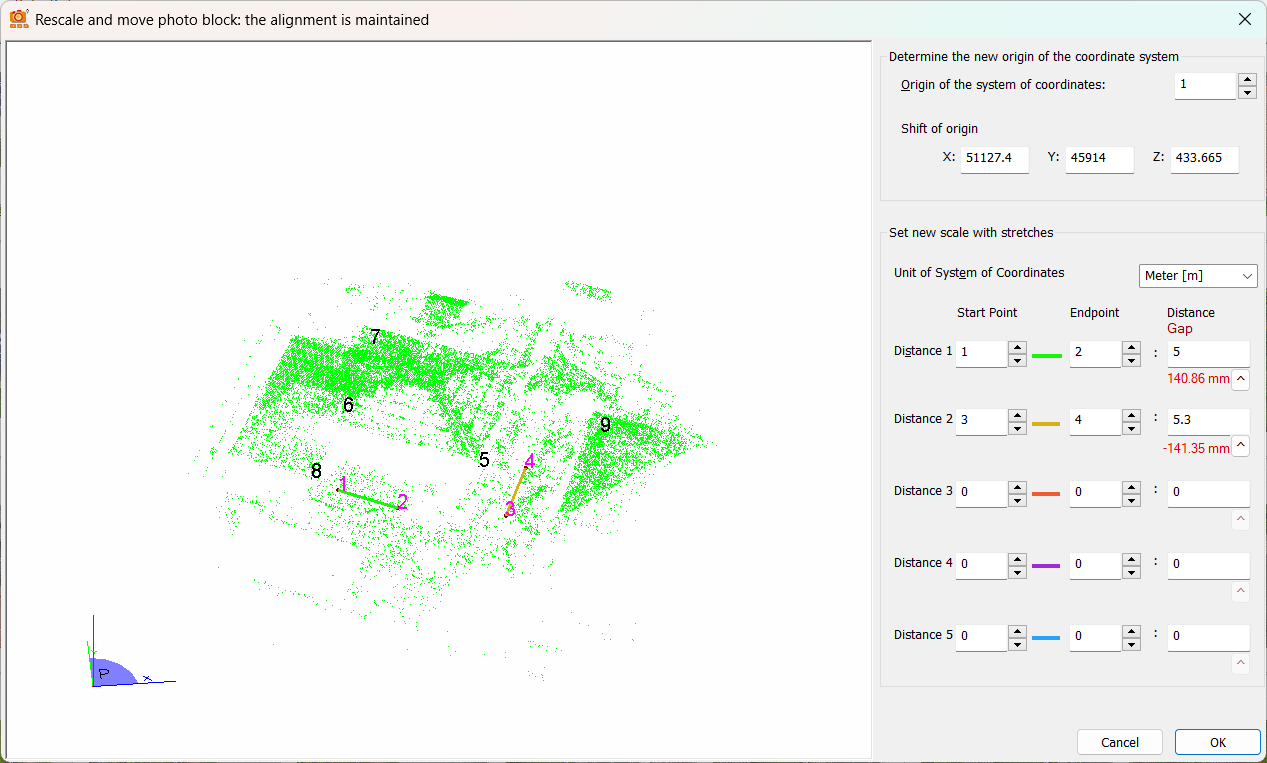Click the Distance 4 purple color line
Viewport: 1267px width, 763px height.
(1045, 566)
